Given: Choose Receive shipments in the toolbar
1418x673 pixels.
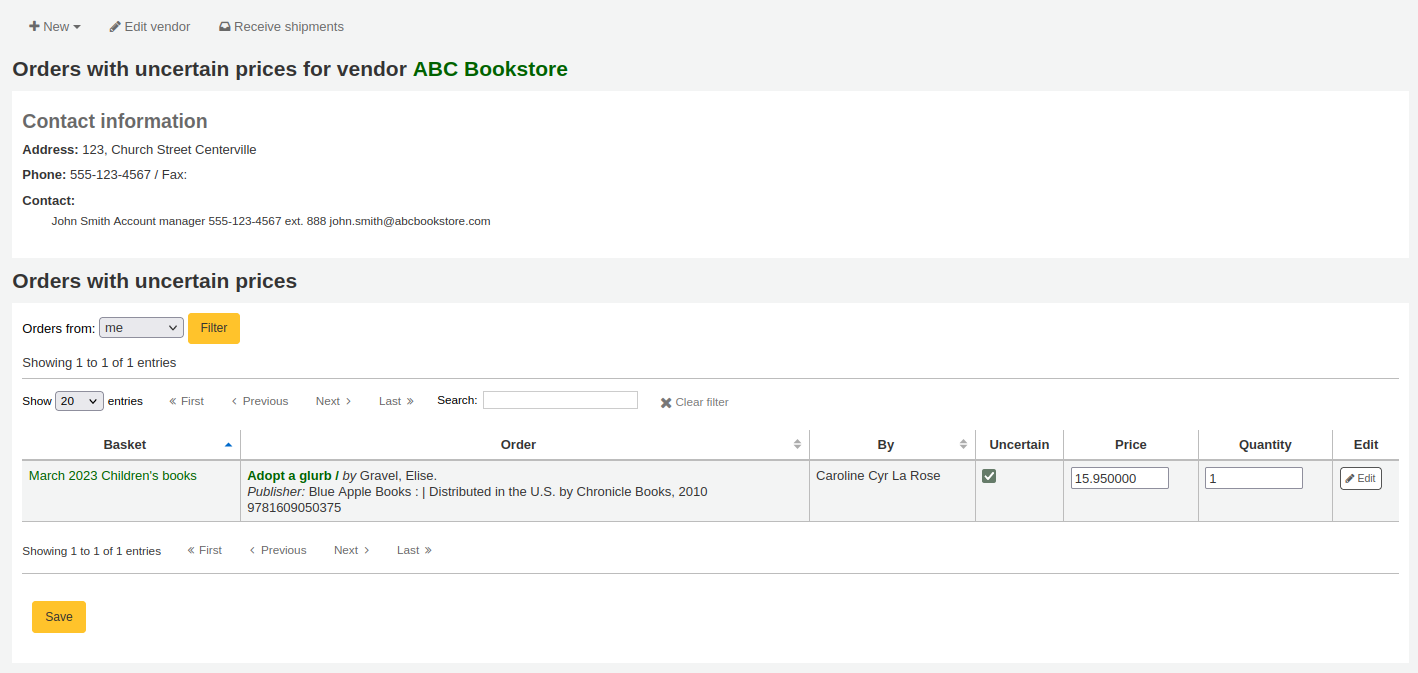Looking at the screenshot, I should click(281, 26).
